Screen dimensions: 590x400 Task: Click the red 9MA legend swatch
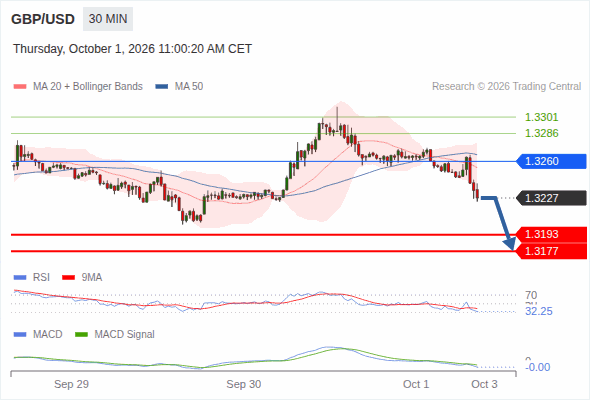point(68,278)
